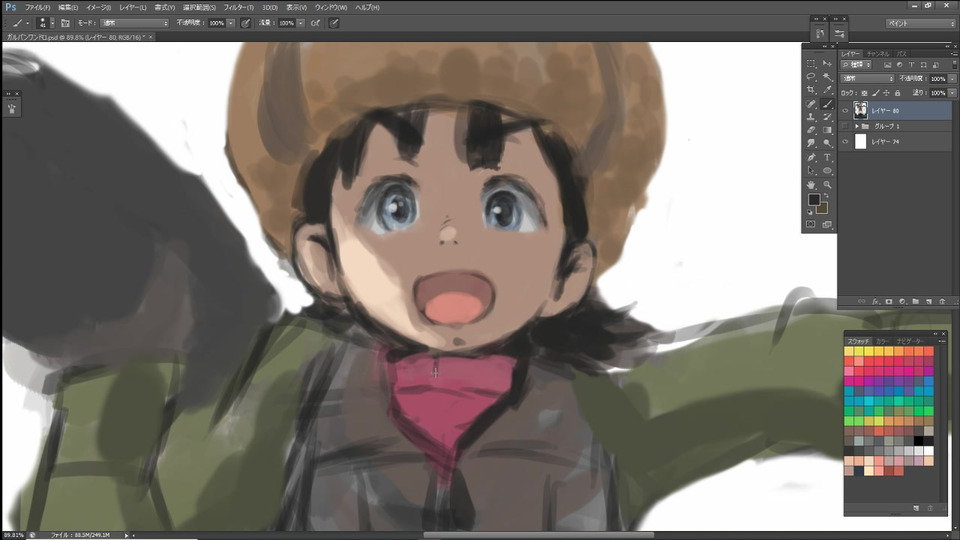Screen dimensions: 960x540
Task: Switch to the ナビゲーター tab
Action: tap(910, 341)
